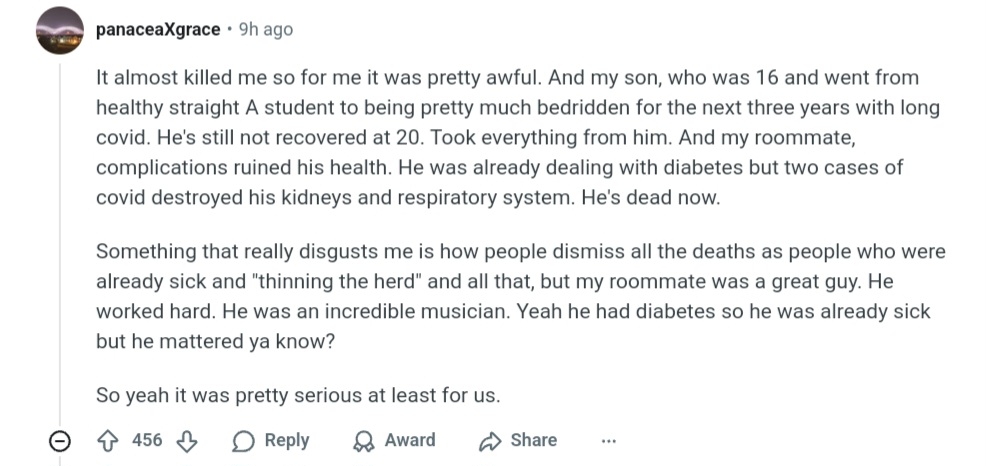Open the three-dot more options menu
The image size is (991, 466).
click(x=609, y=441)
